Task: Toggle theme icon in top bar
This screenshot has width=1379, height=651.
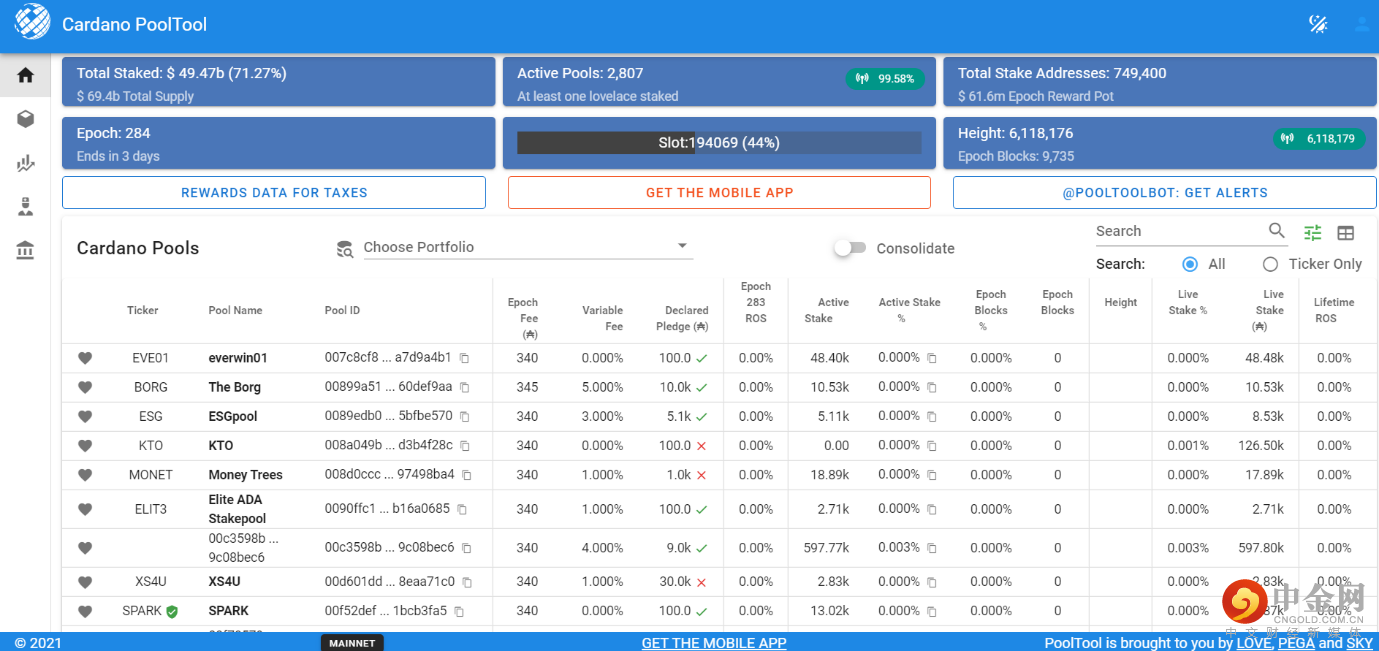Action: tap(1318, 24)
